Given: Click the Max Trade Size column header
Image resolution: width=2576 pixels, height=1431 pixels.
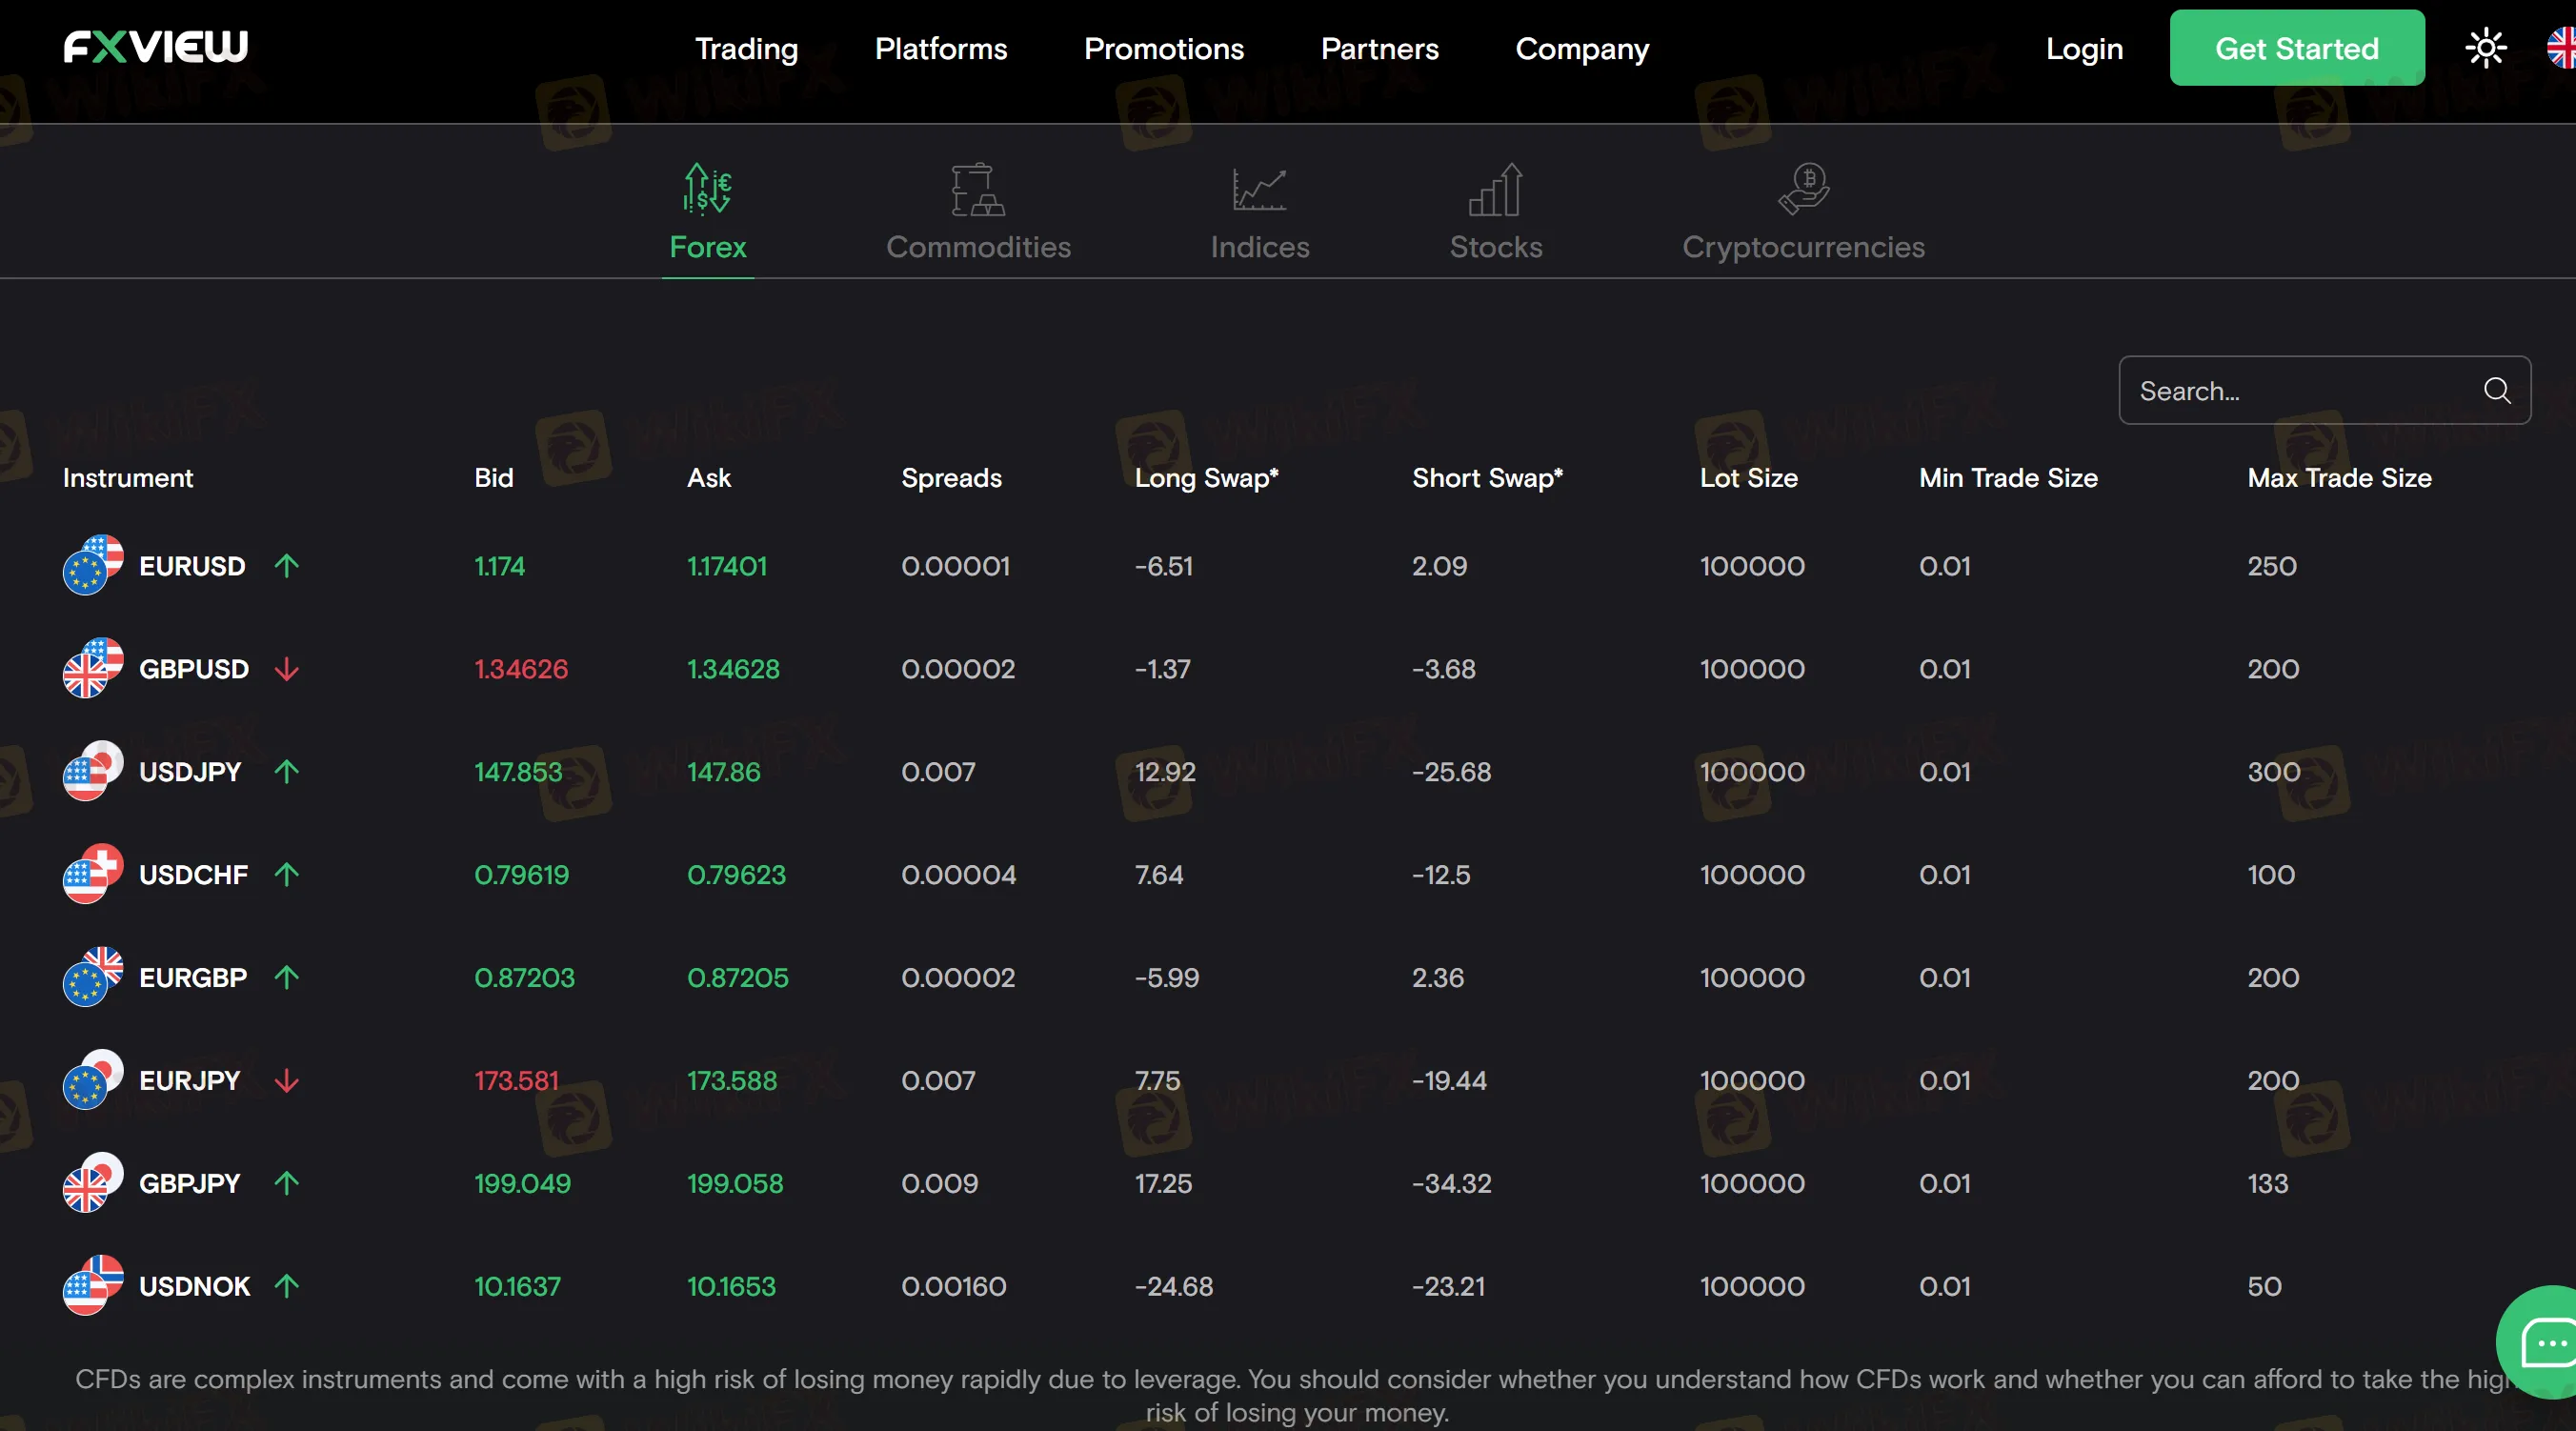Looking at the screenshot, I should point(2339,478).
